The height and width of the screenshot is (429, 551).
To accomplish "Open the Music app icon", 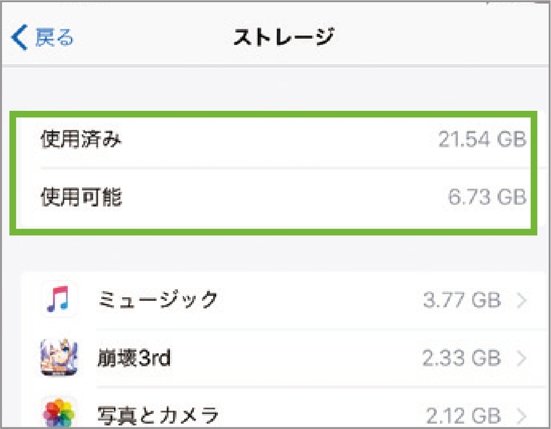I will point(58,300).
